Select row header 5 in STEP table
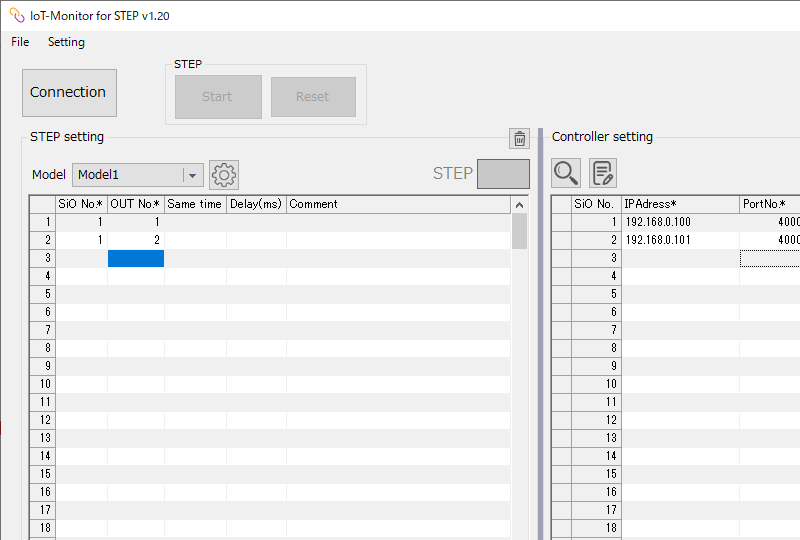Screen dimensions: 800x540 (43, 294)
